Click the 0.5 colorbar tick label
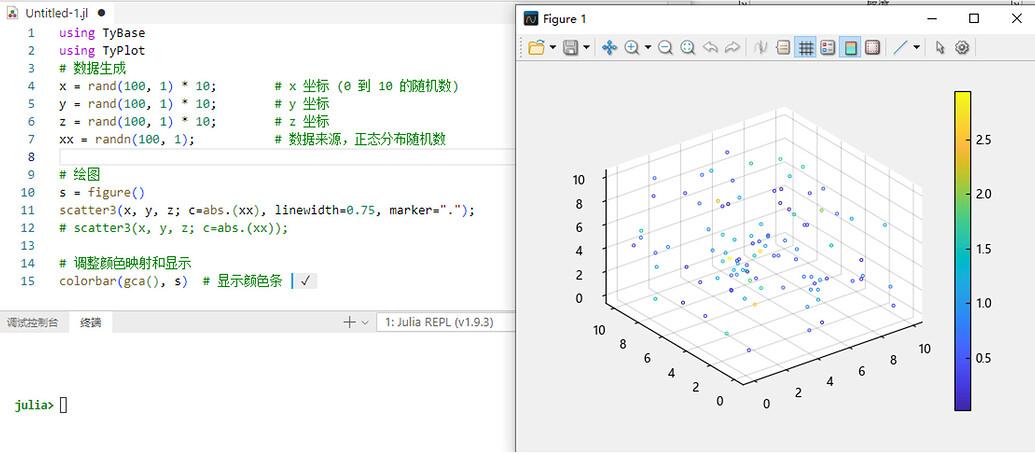This screenshot has height=454, width=1035. click(984, 358)
